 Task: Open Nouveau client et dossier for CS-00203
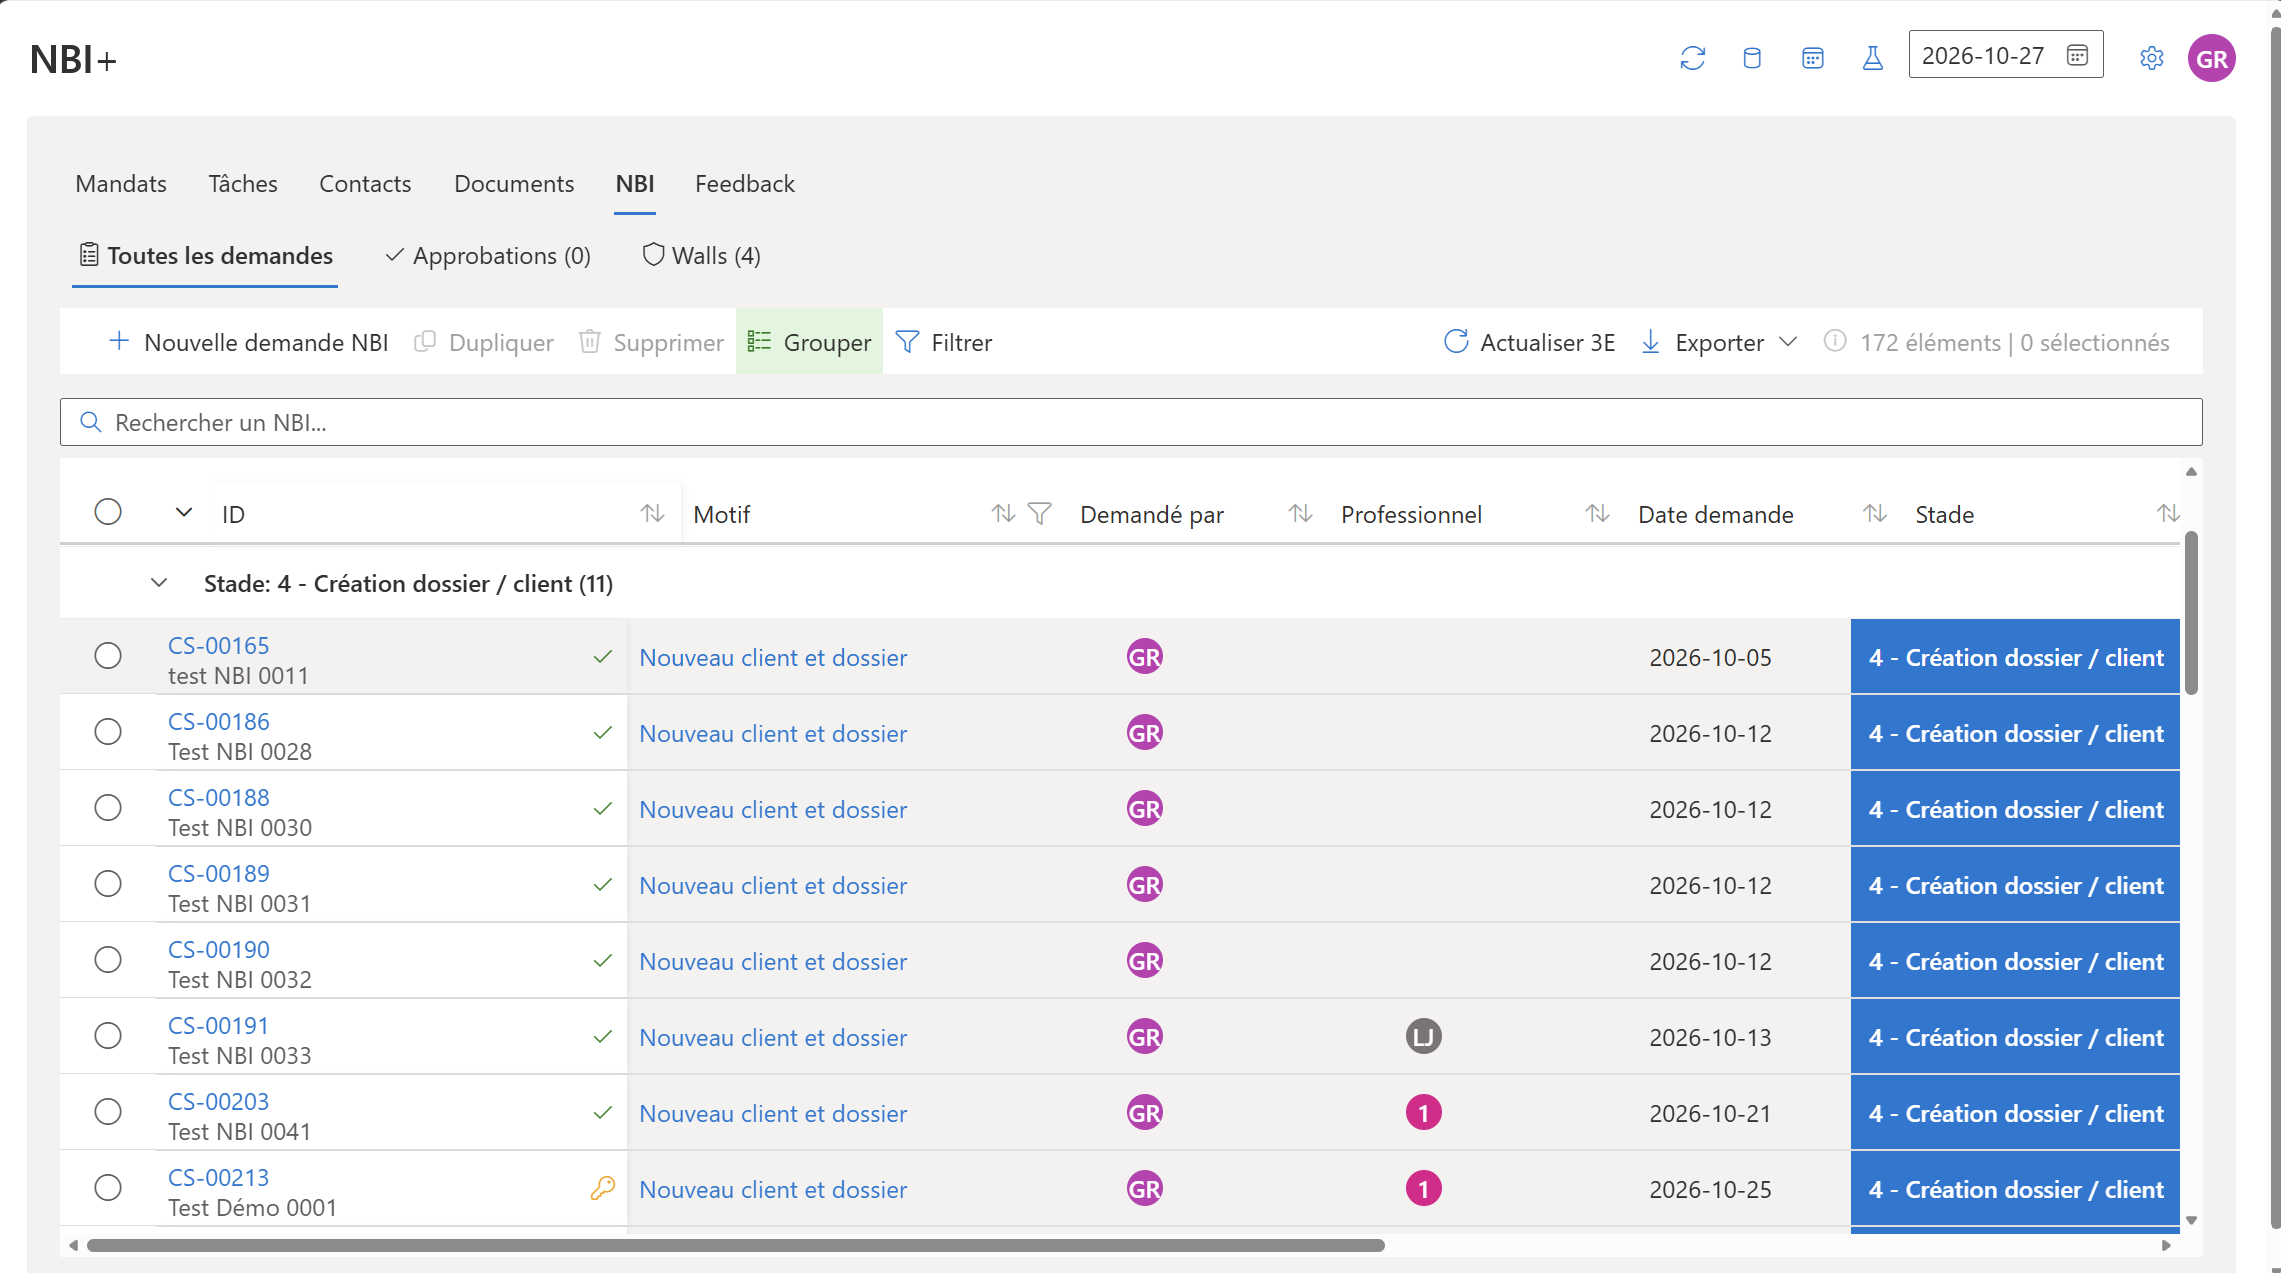point(773,1113)
